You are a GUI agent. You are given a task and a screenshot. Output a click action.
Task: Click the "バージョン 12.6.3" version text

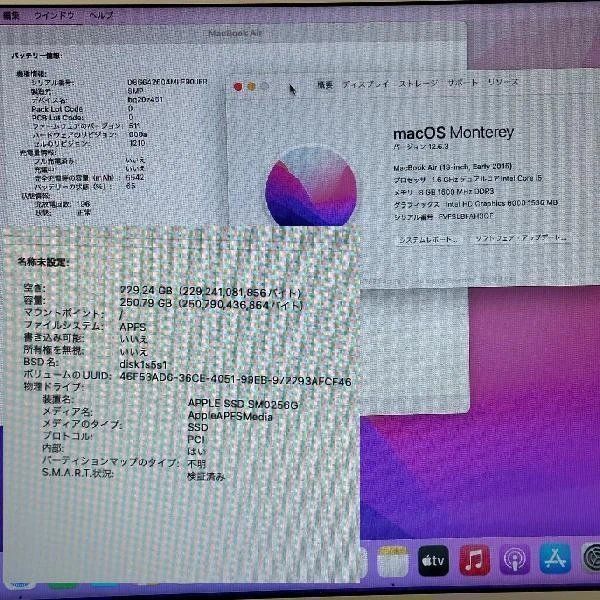pyautogui.click(x=421, y=147)
